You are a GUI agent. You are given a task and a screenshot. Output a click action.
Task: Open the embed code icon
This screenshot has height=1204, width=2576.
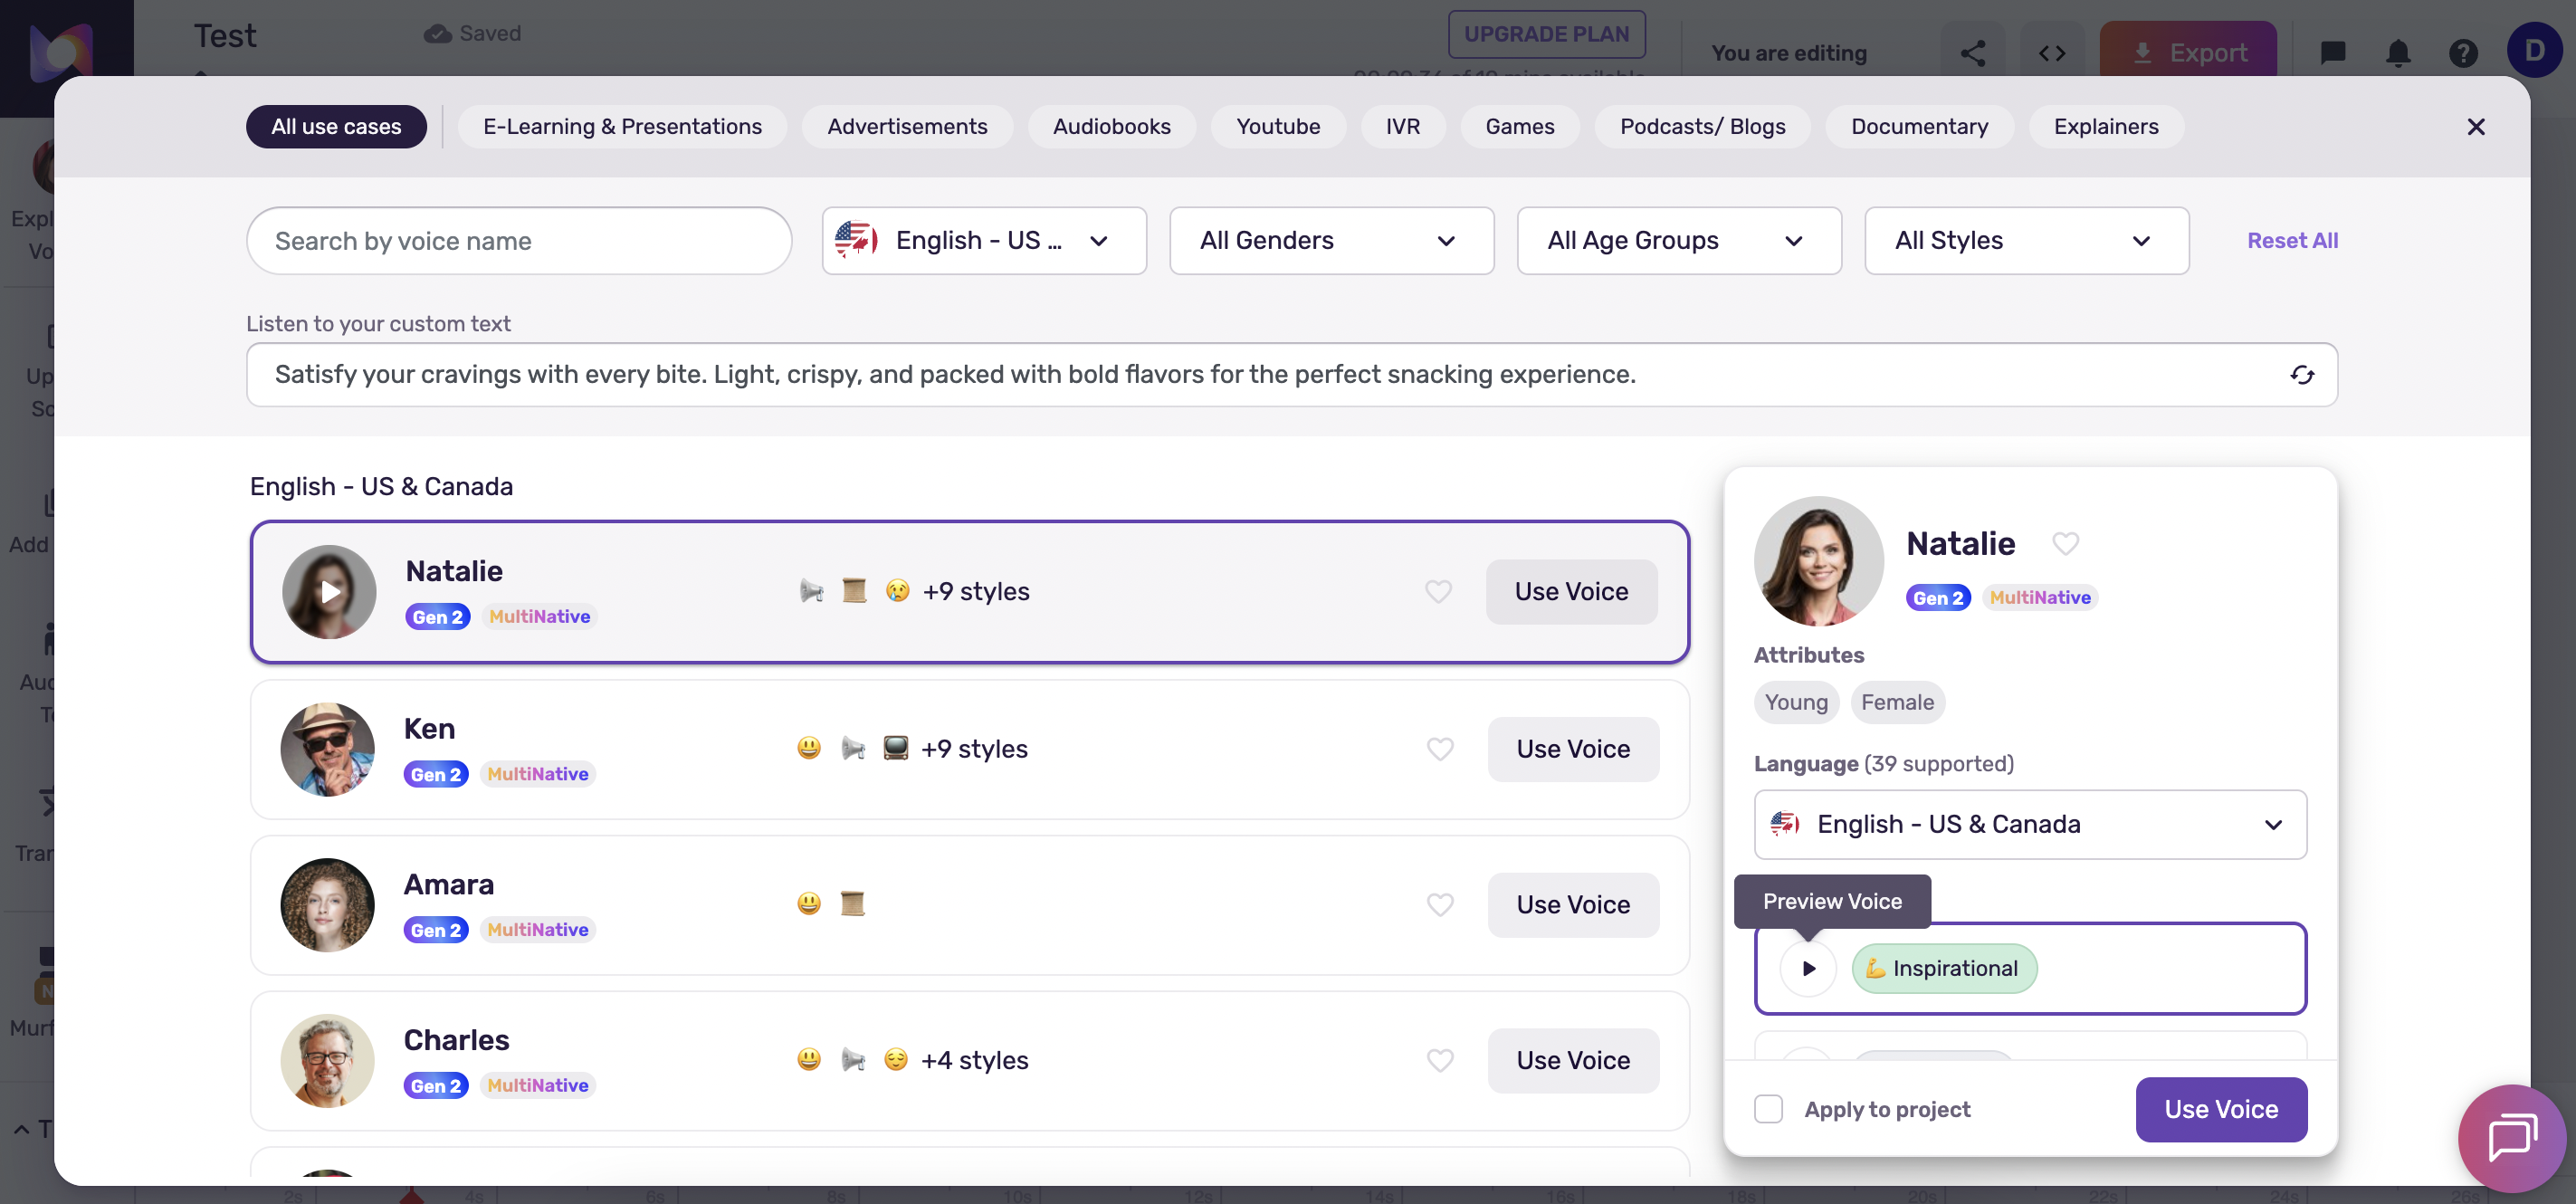point(2052,53)
